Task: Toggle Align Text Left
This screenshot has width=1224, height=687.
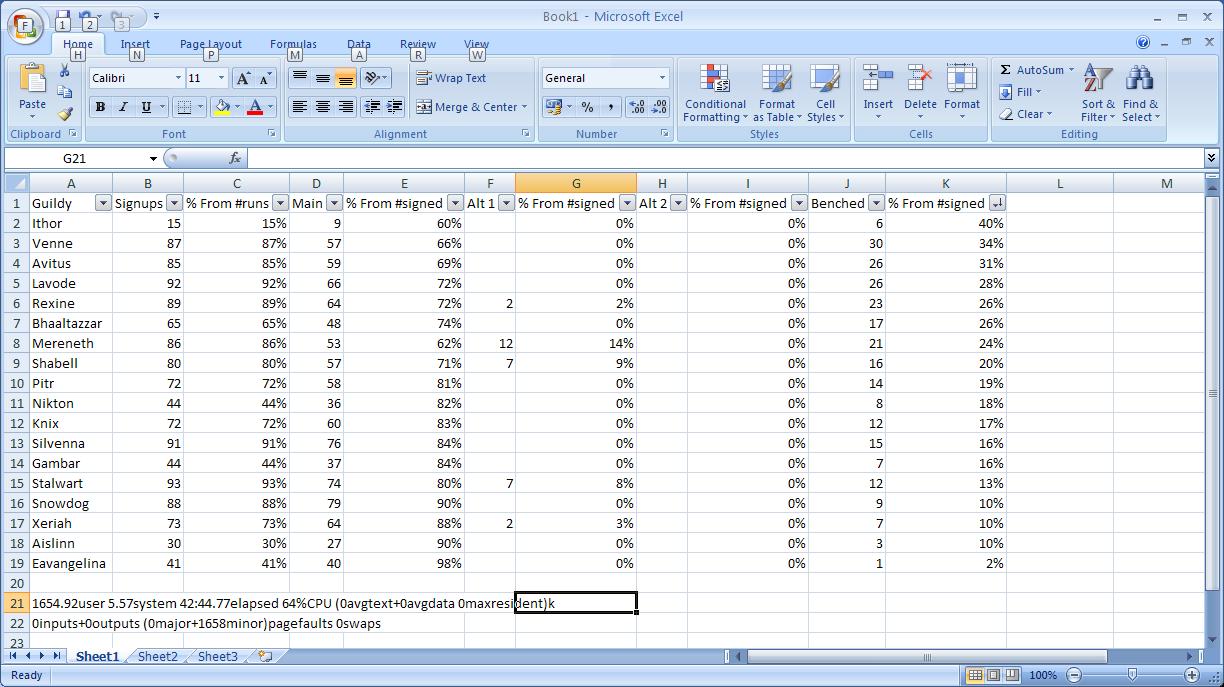Action: [x=299, y=107]
